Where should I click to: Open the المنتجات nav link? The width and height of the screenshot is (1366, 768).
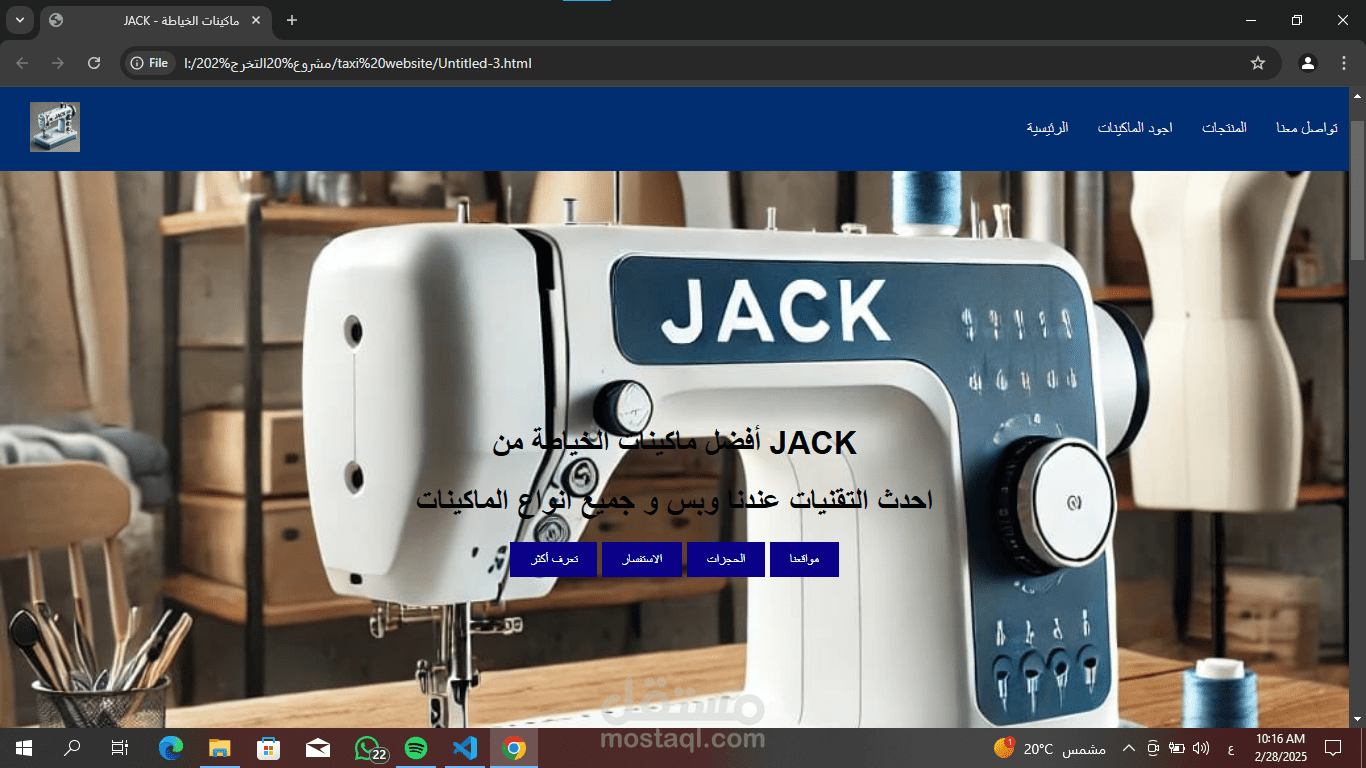1224,128
